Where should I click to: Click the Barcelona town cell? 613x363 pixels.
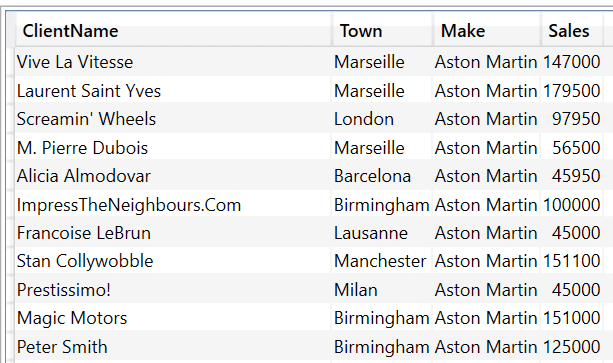click(x=382, y=176)
